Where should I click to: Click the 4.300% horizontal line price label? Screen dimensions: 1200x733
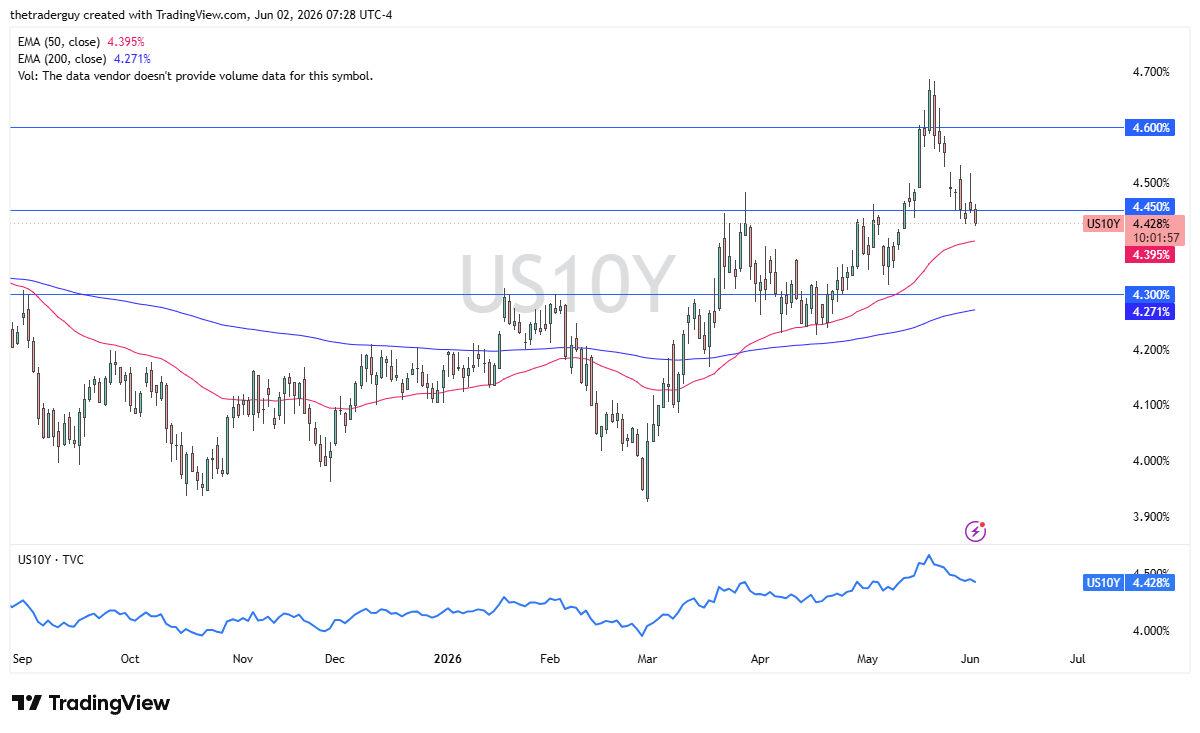[x=1149, y=295]
